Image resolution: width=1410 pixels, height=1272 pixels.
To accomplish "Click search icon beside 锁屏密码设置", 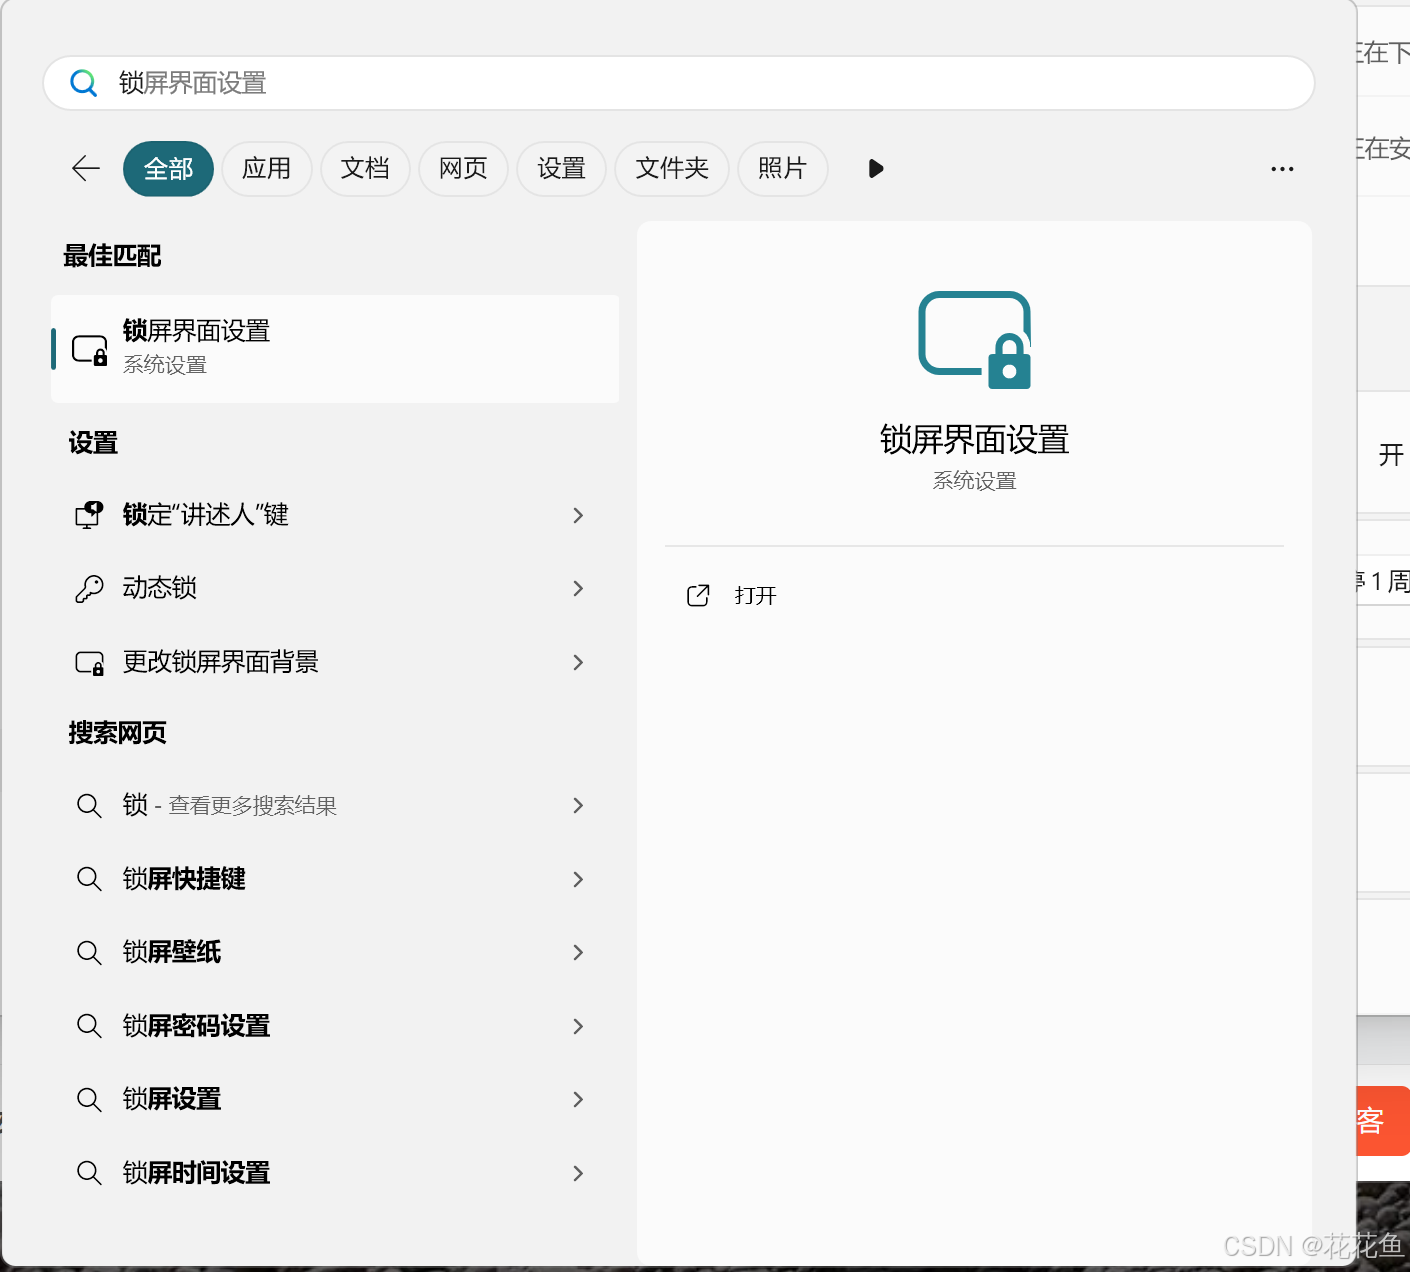I will (x=89, y=1026).
